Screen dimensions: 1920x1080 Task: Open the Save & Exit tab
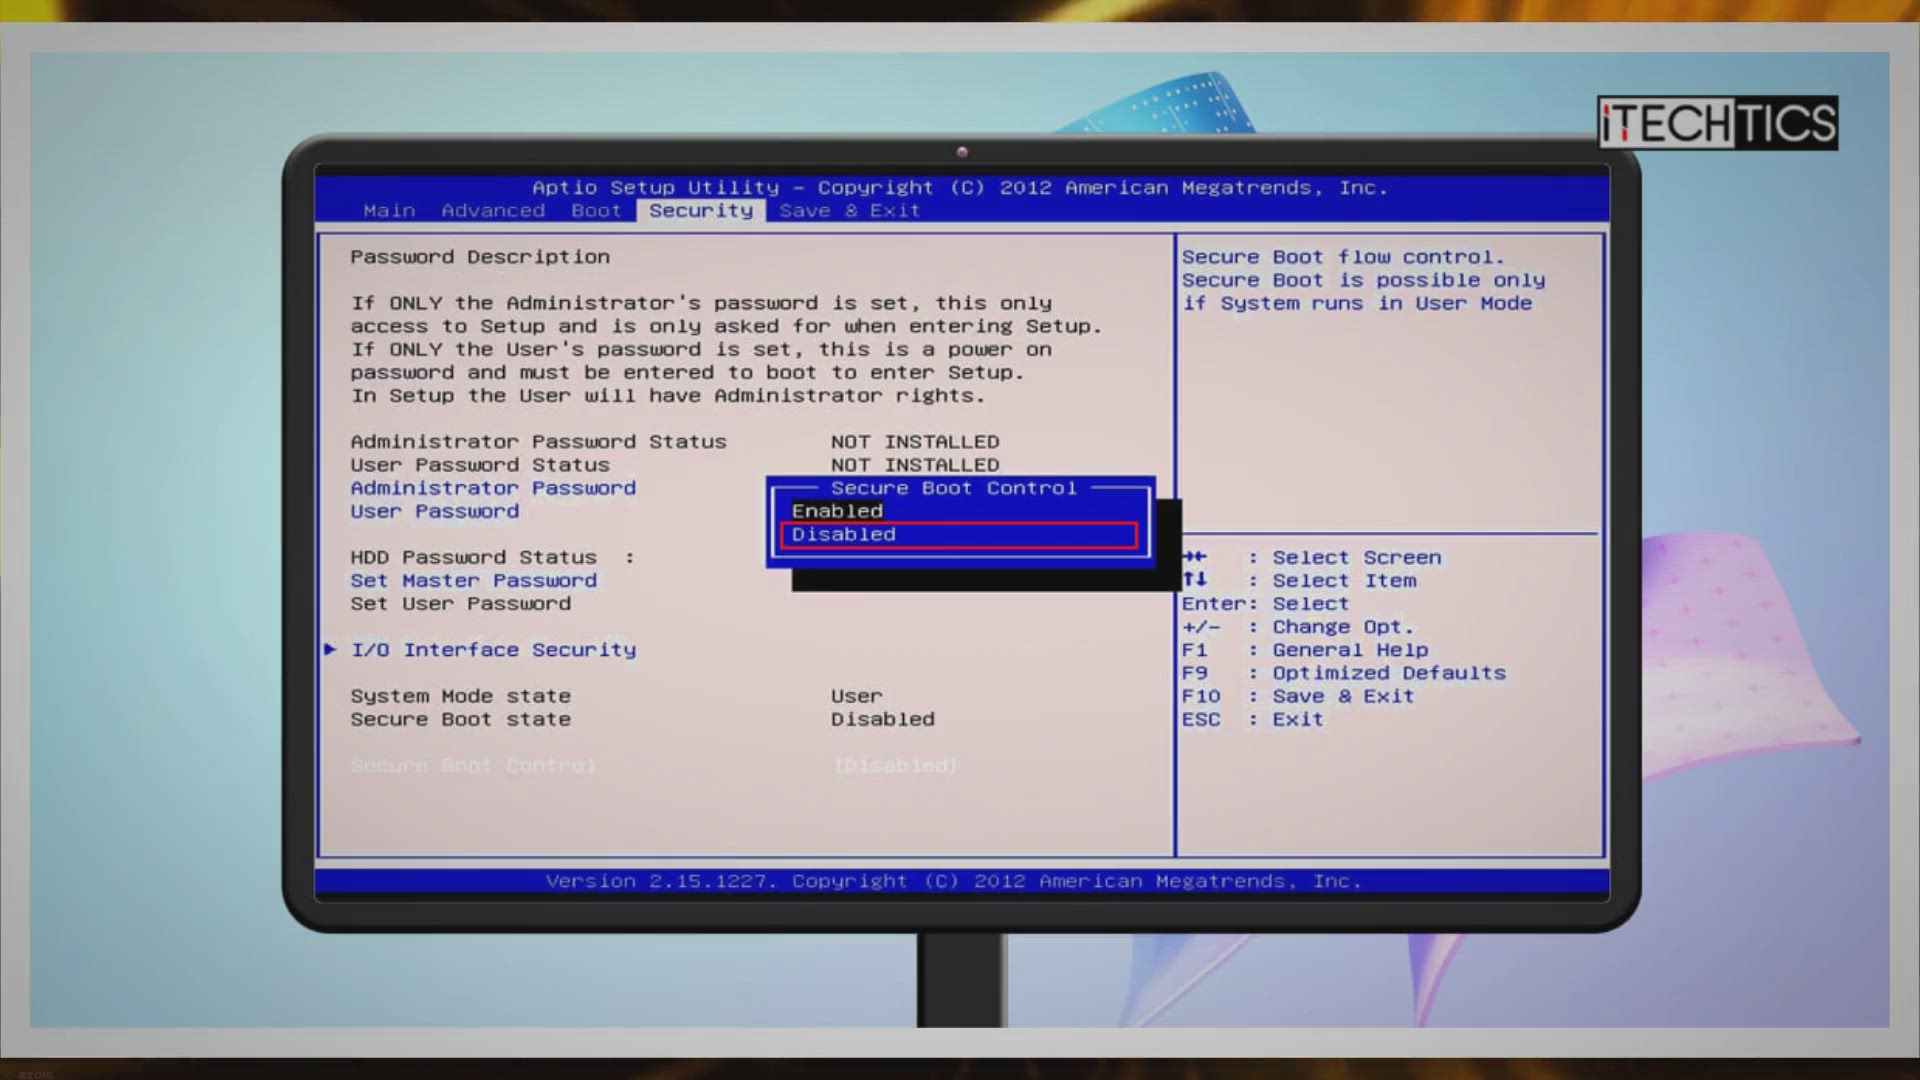(x=849, y=211)
